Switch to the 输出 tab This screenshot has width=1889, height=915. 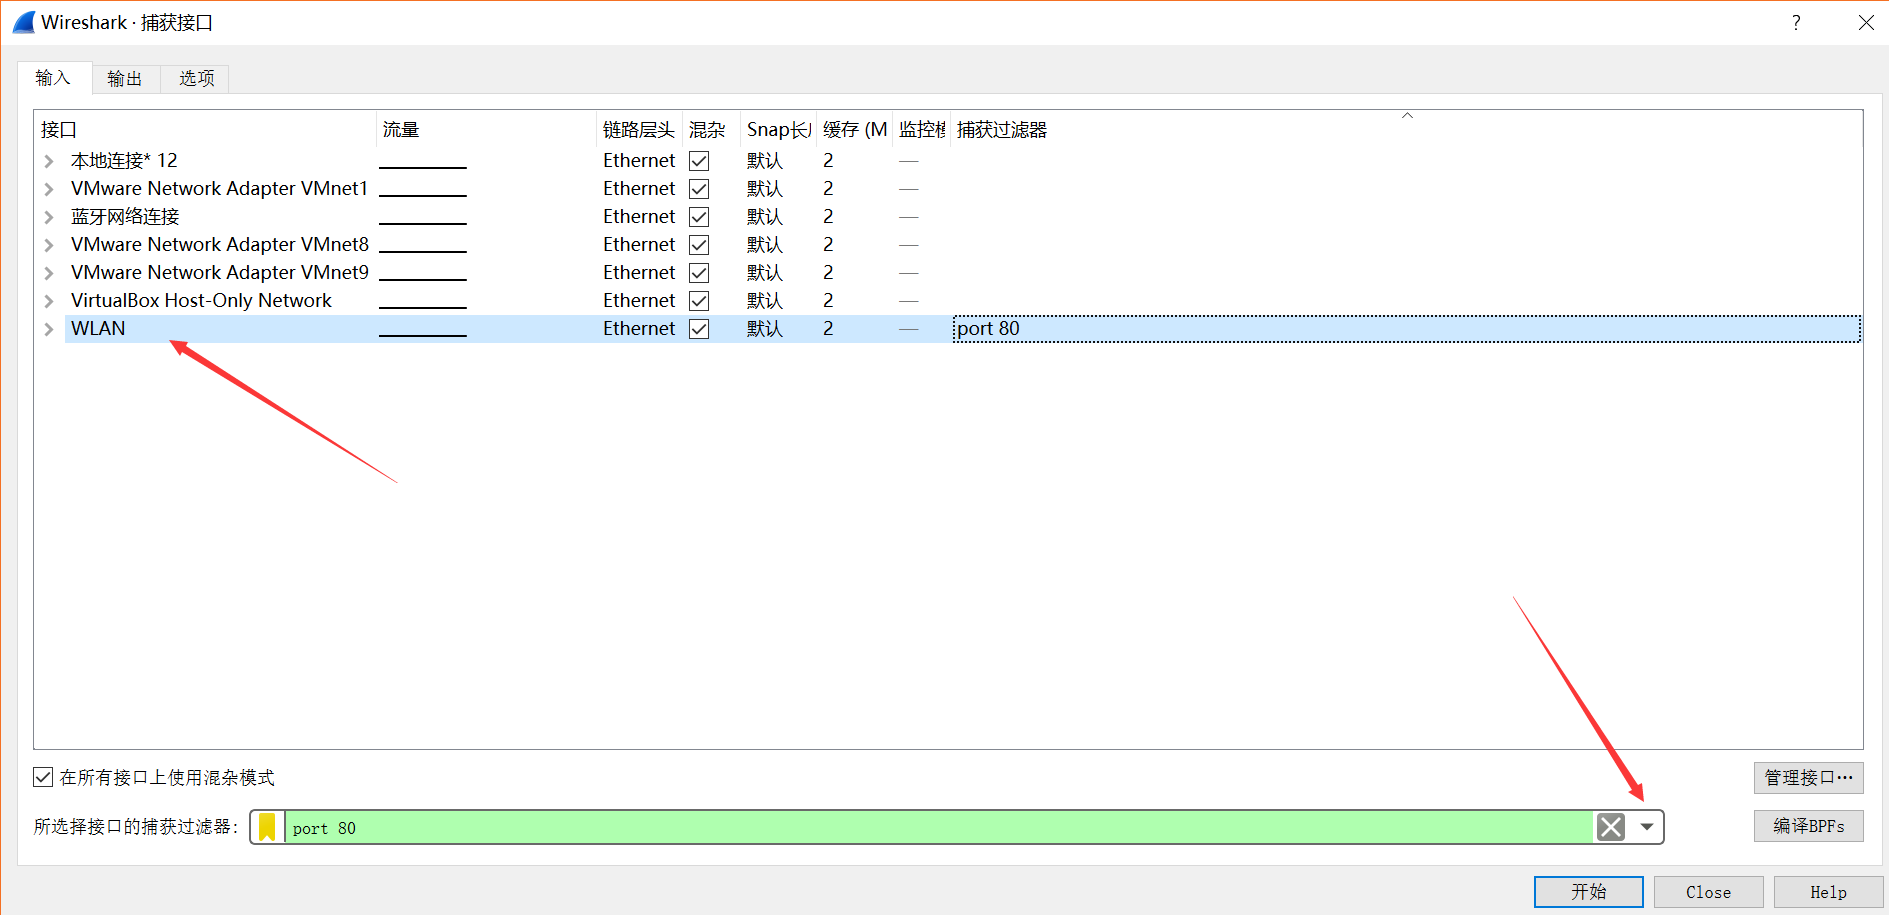[x=126, y=79]
